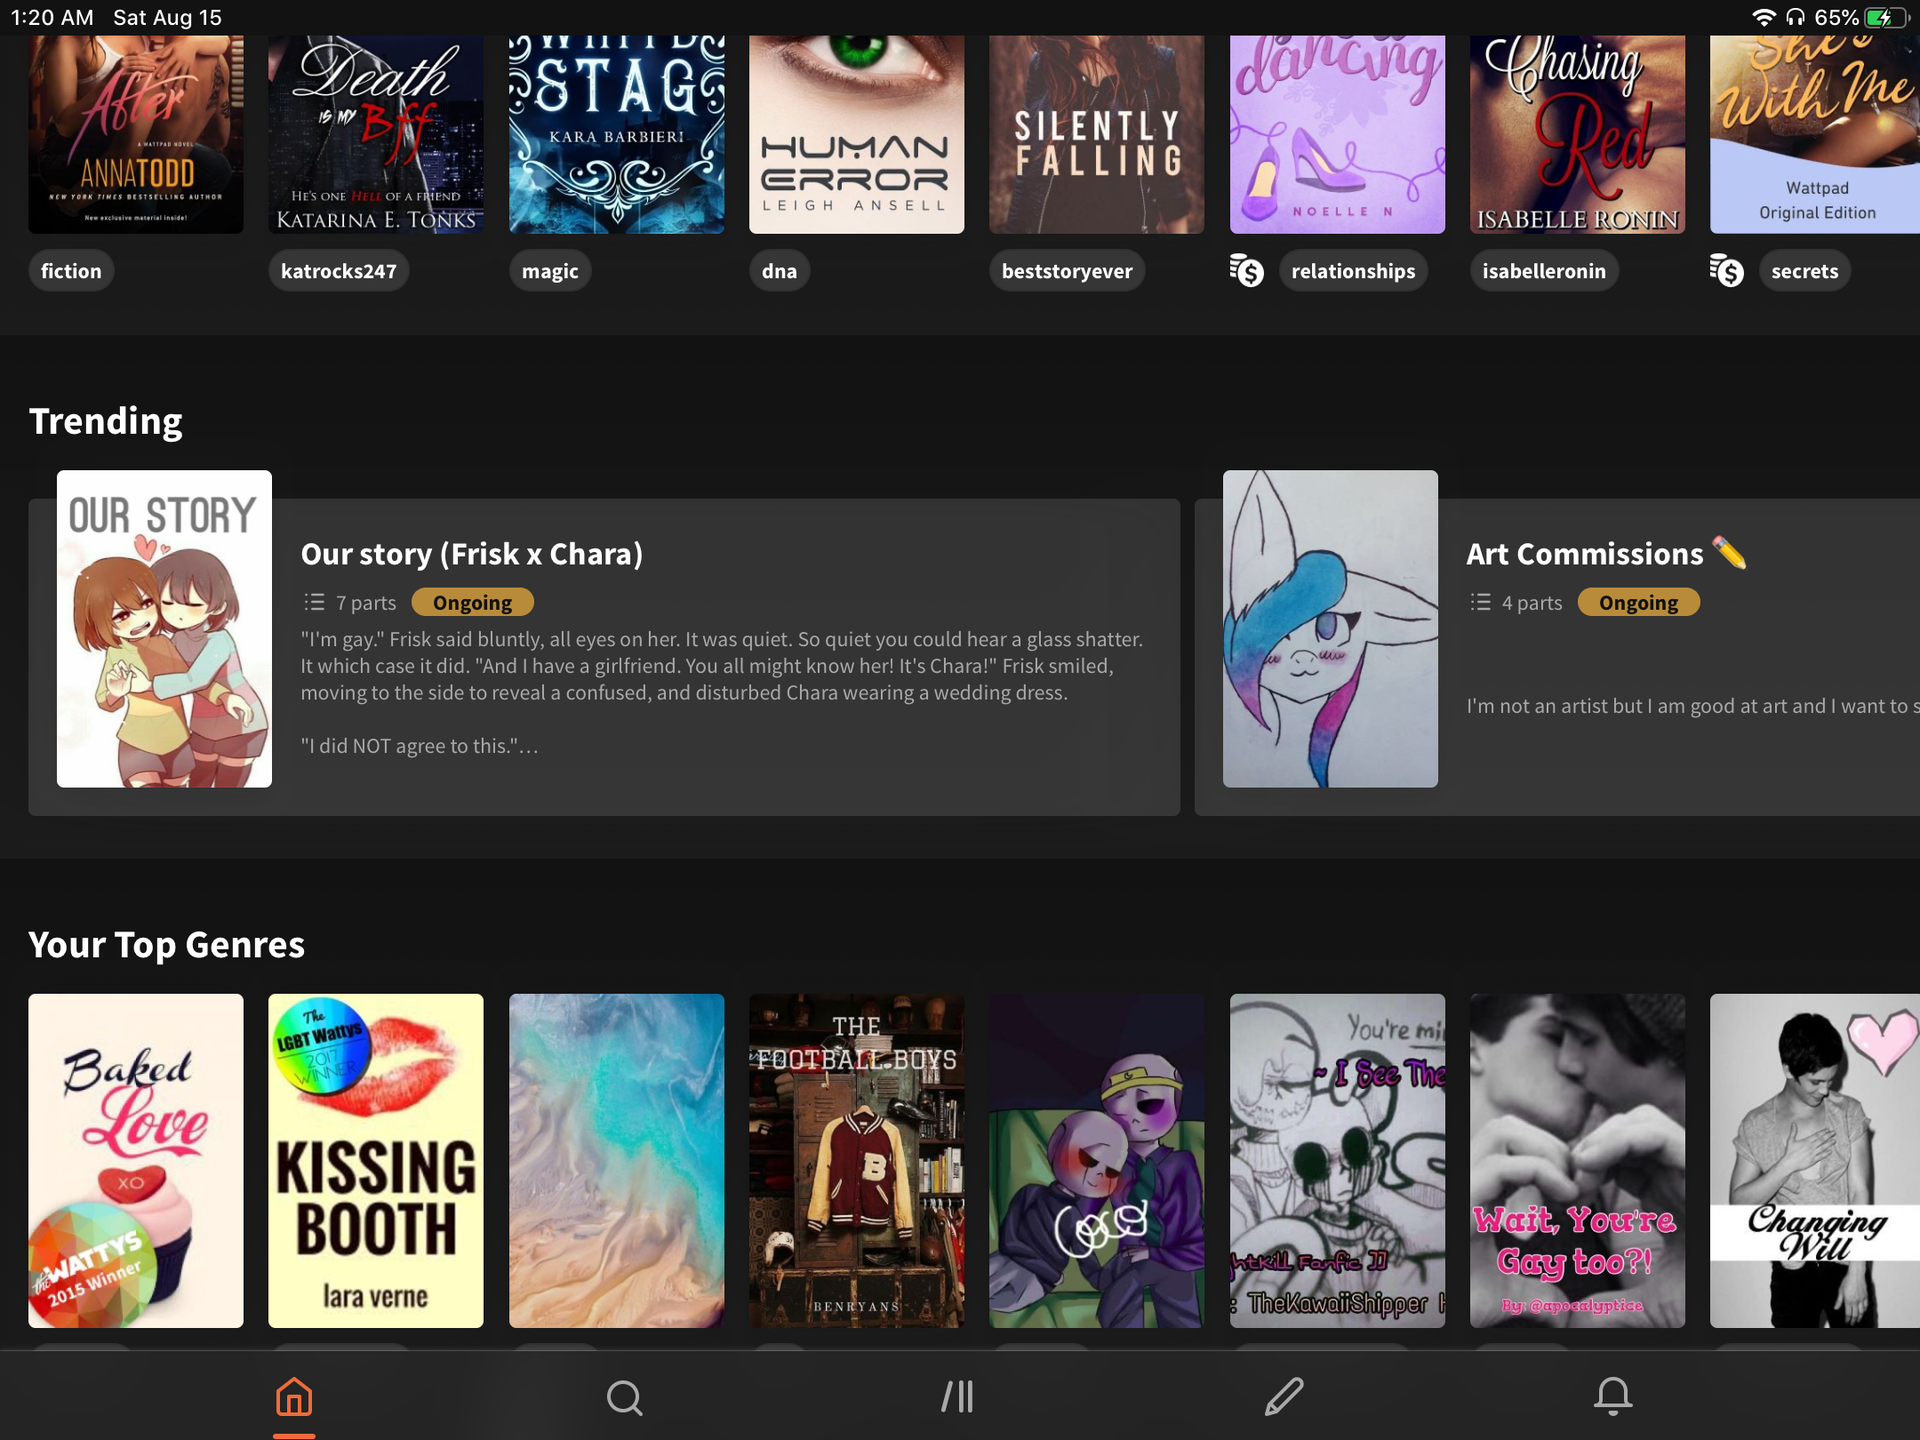This screenshot has width=1920, height=1440.
Task: Tap the 7 parts label
Action: pyautogui.click(x=366, y=602)
